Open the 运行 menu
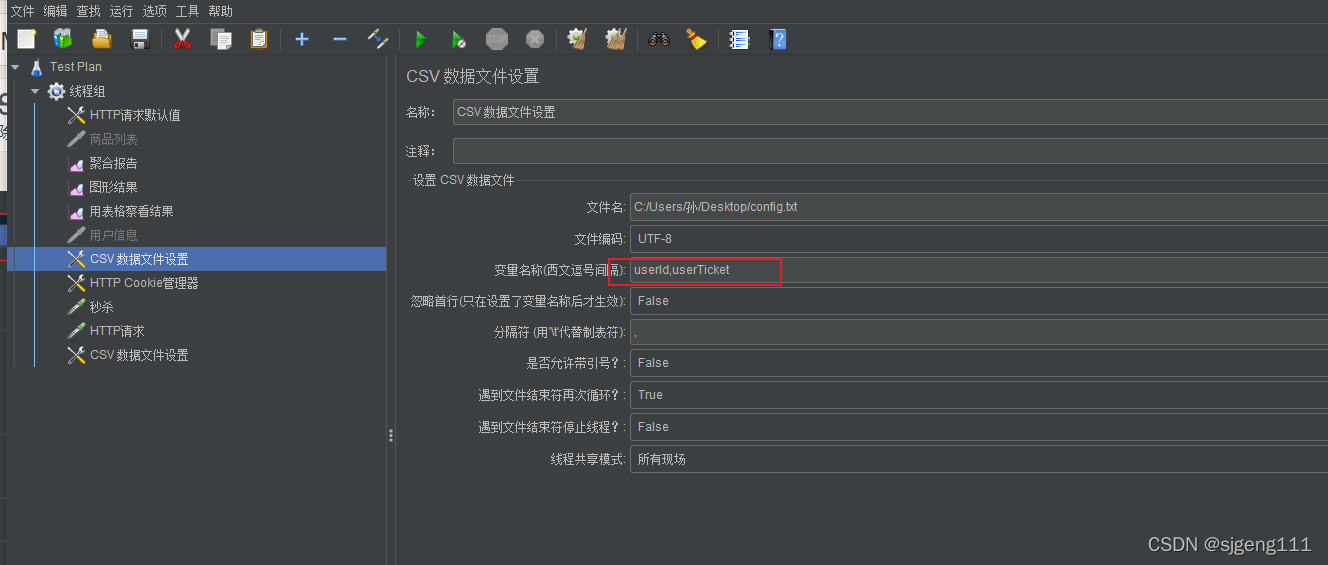1328x565 pixels. tap(121, 11)
